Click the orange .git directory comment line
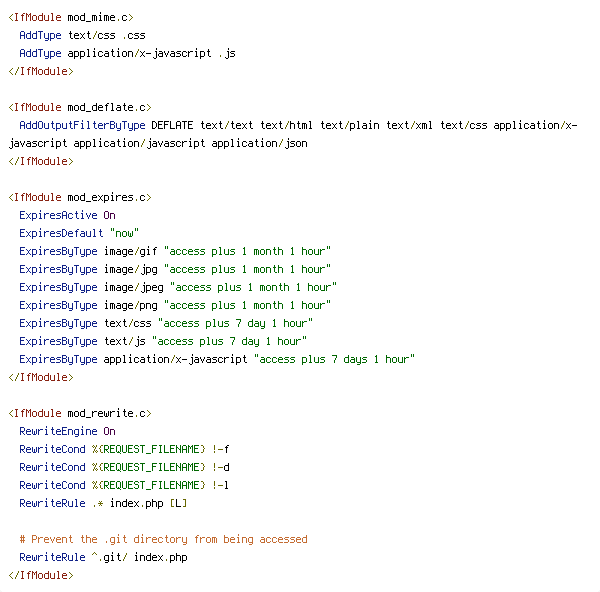The height and width of the screenshot is (592, 600). 163,539
